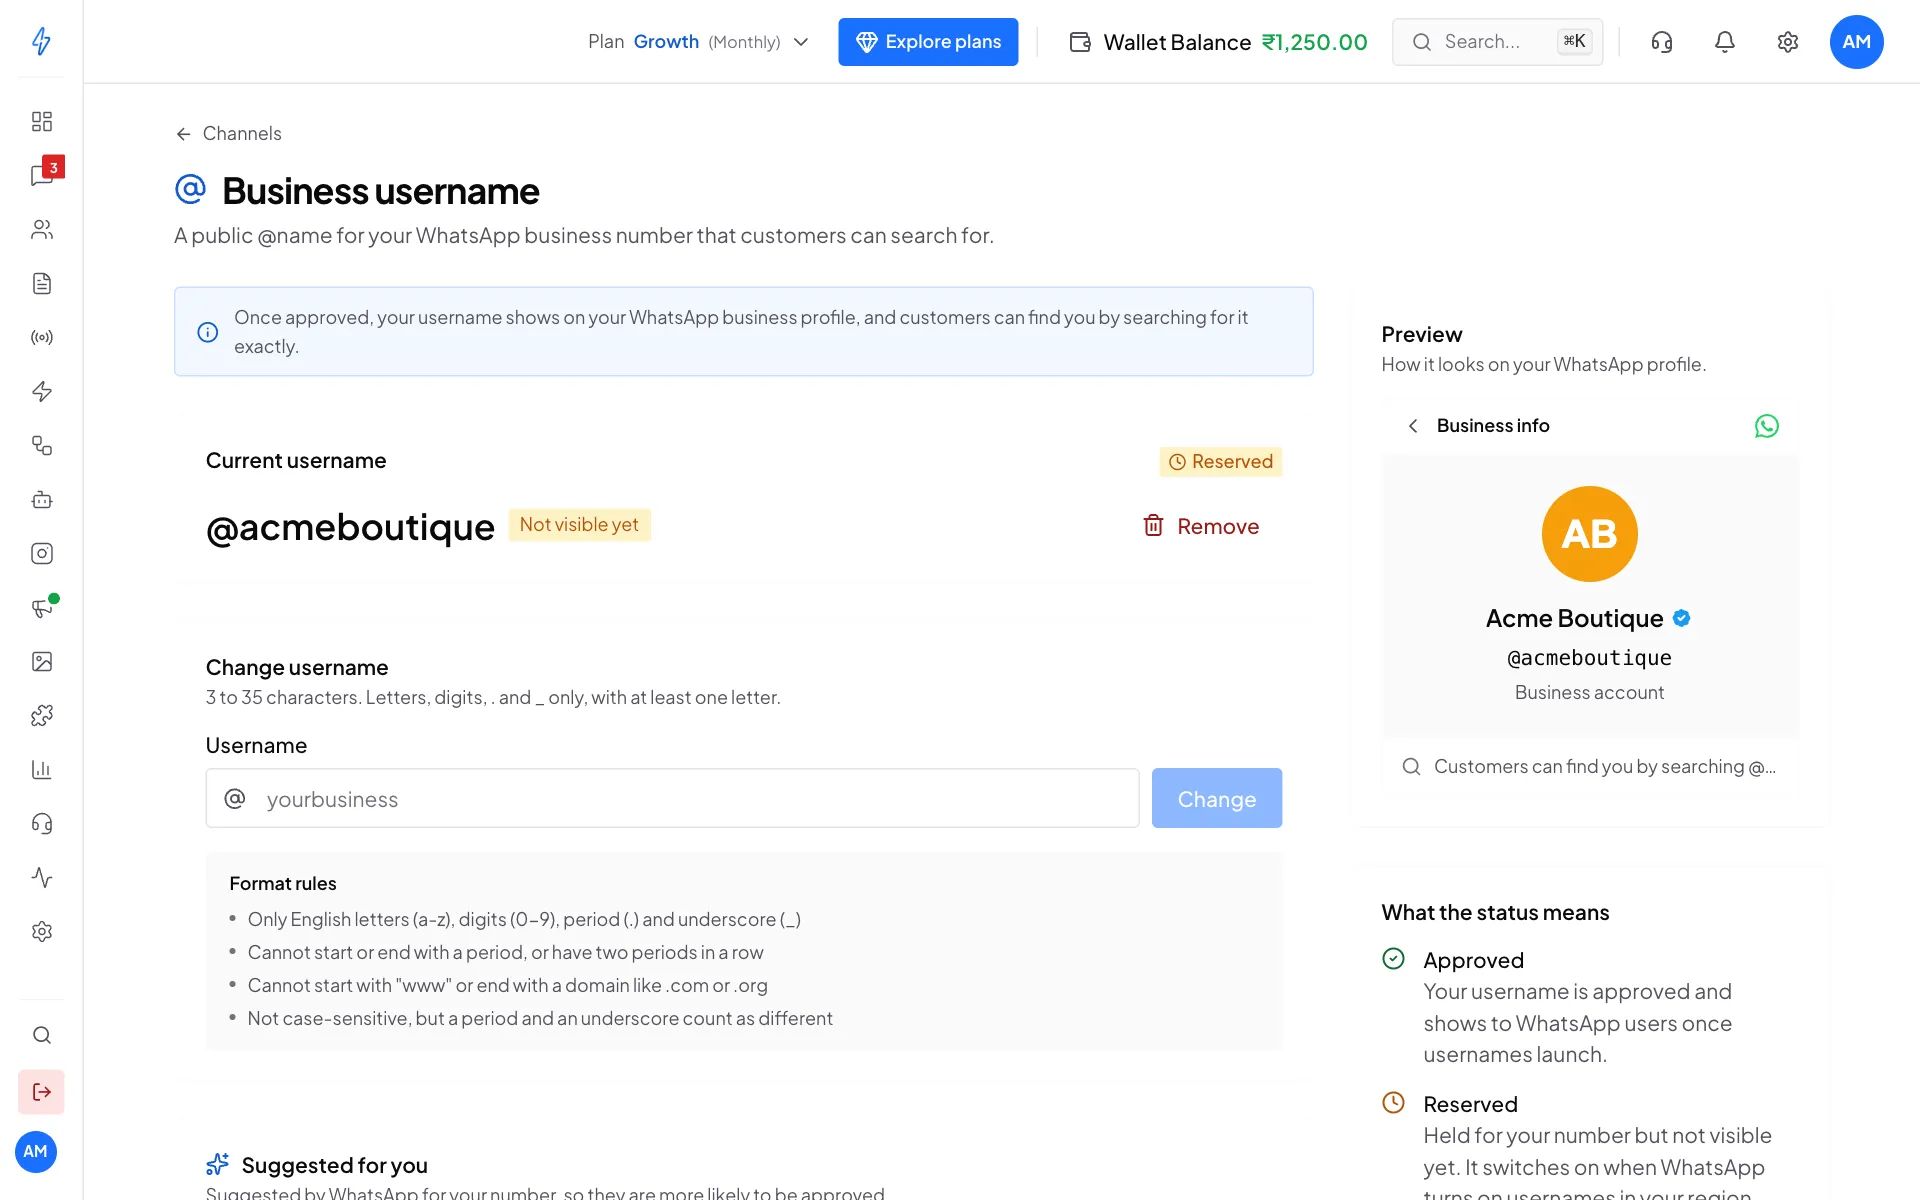The height and width of the screenshot is (1200, 1920).
Task: Open the AM avatar at bottom of sidebar
Action: (36, 1152)
